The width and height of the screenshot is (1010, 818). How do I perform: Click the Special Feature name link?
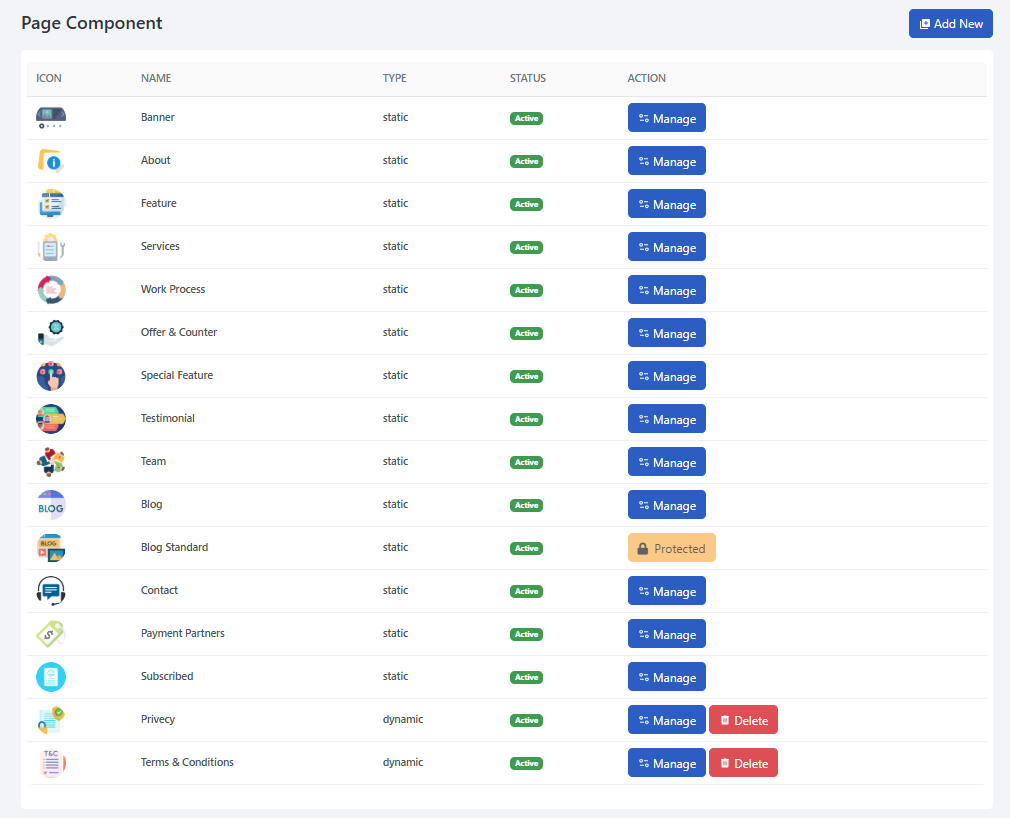click(177, 375)
